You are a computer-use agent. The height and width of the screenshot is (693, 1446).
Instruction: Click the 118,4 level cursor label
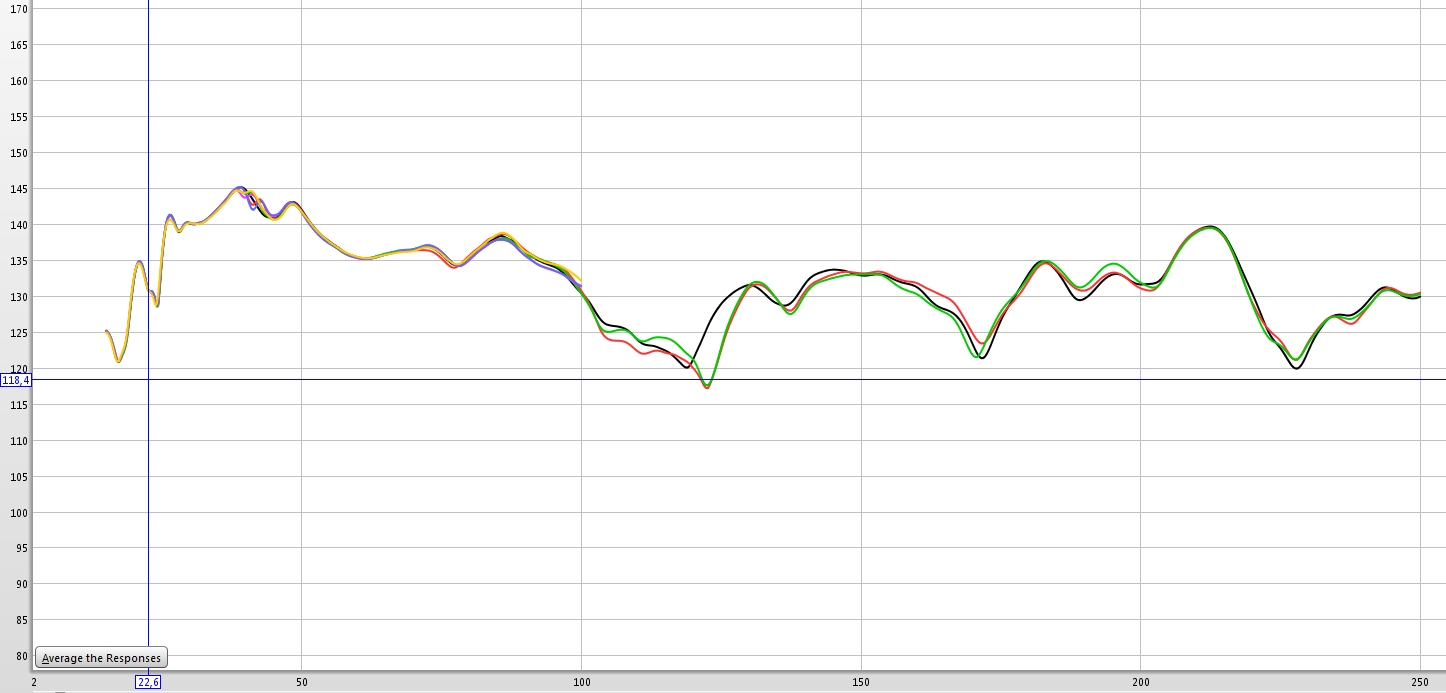(16, 380)
